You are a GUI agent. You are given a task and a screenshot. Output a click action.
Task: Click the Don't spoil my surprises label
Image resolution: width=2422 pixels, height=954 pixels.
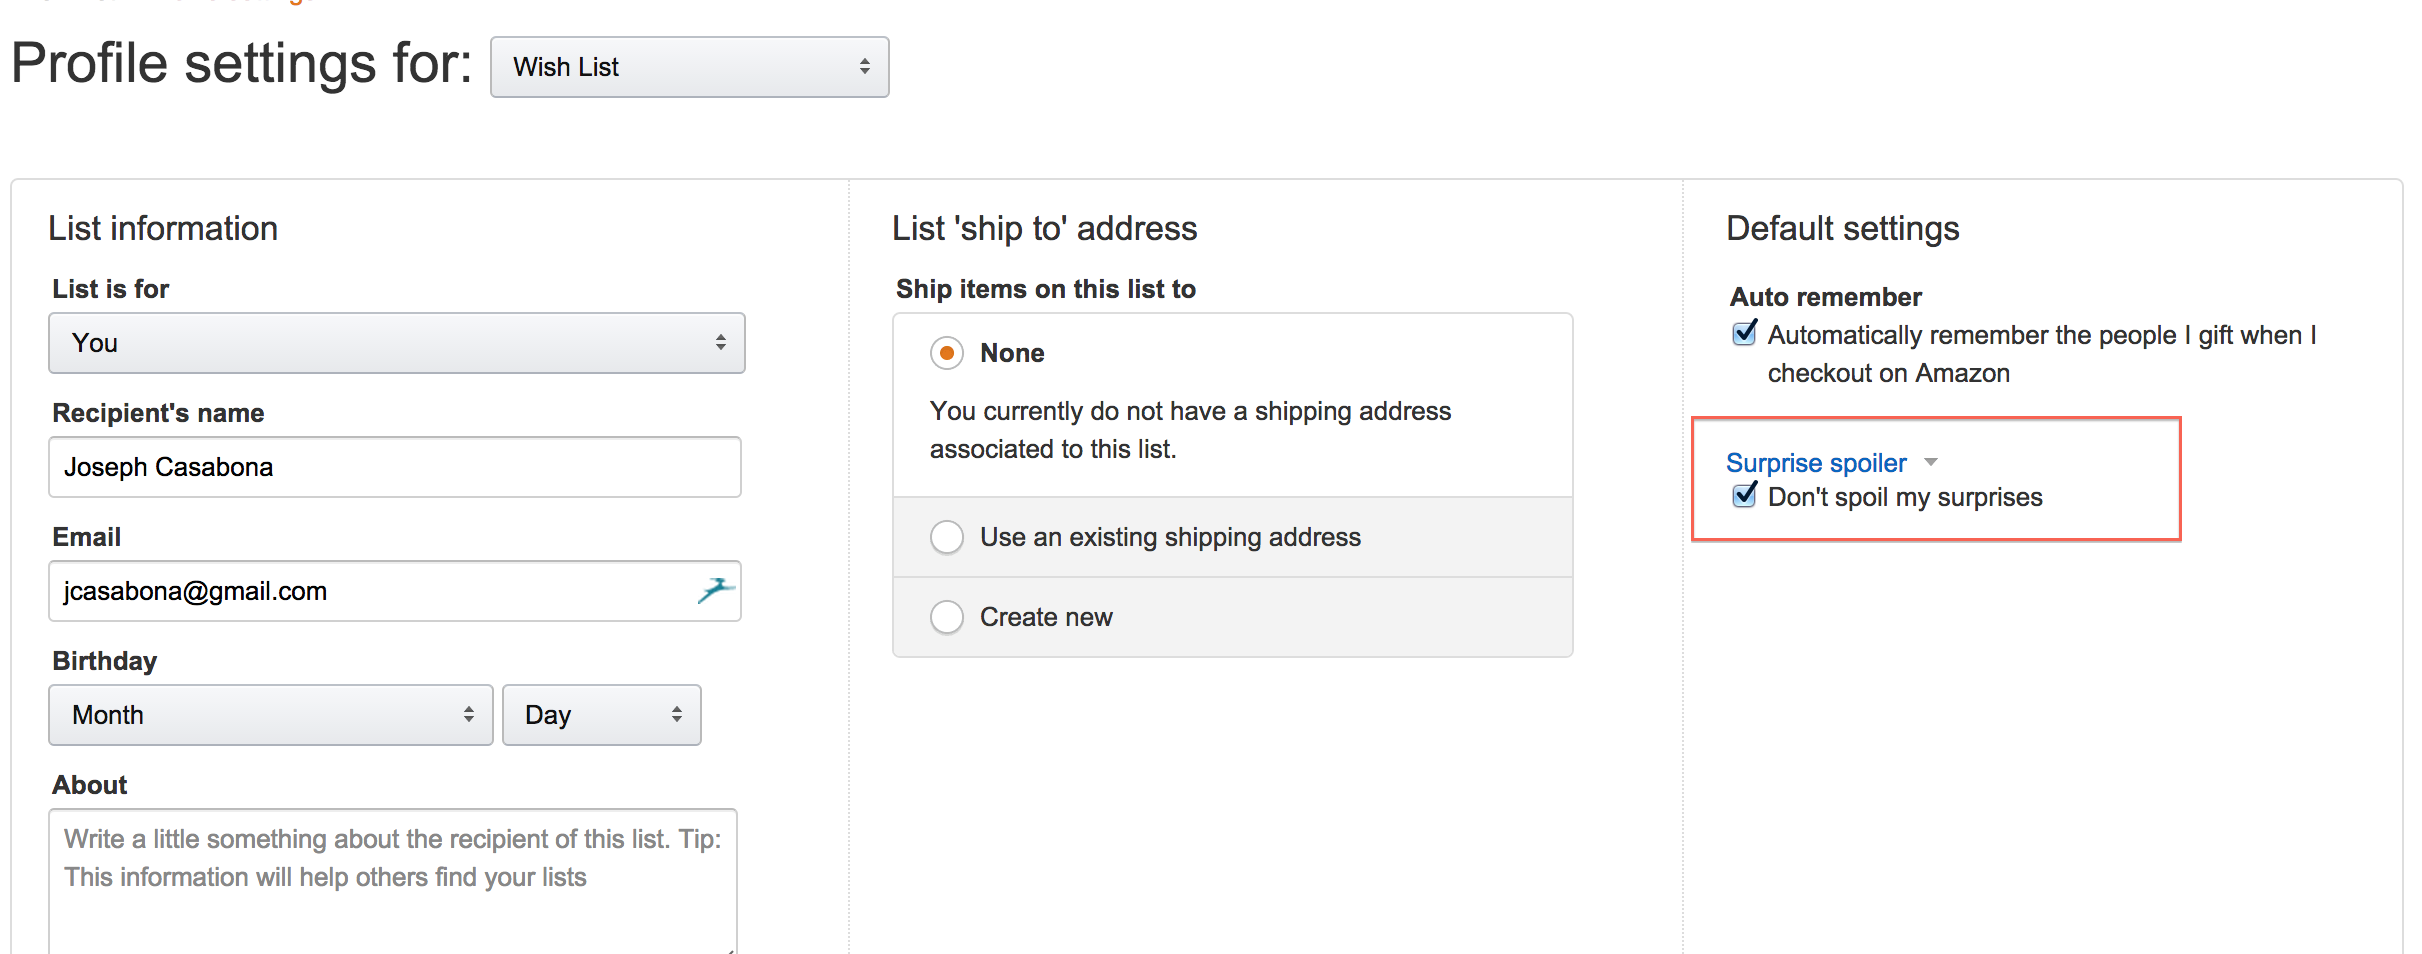point(1905,497)
